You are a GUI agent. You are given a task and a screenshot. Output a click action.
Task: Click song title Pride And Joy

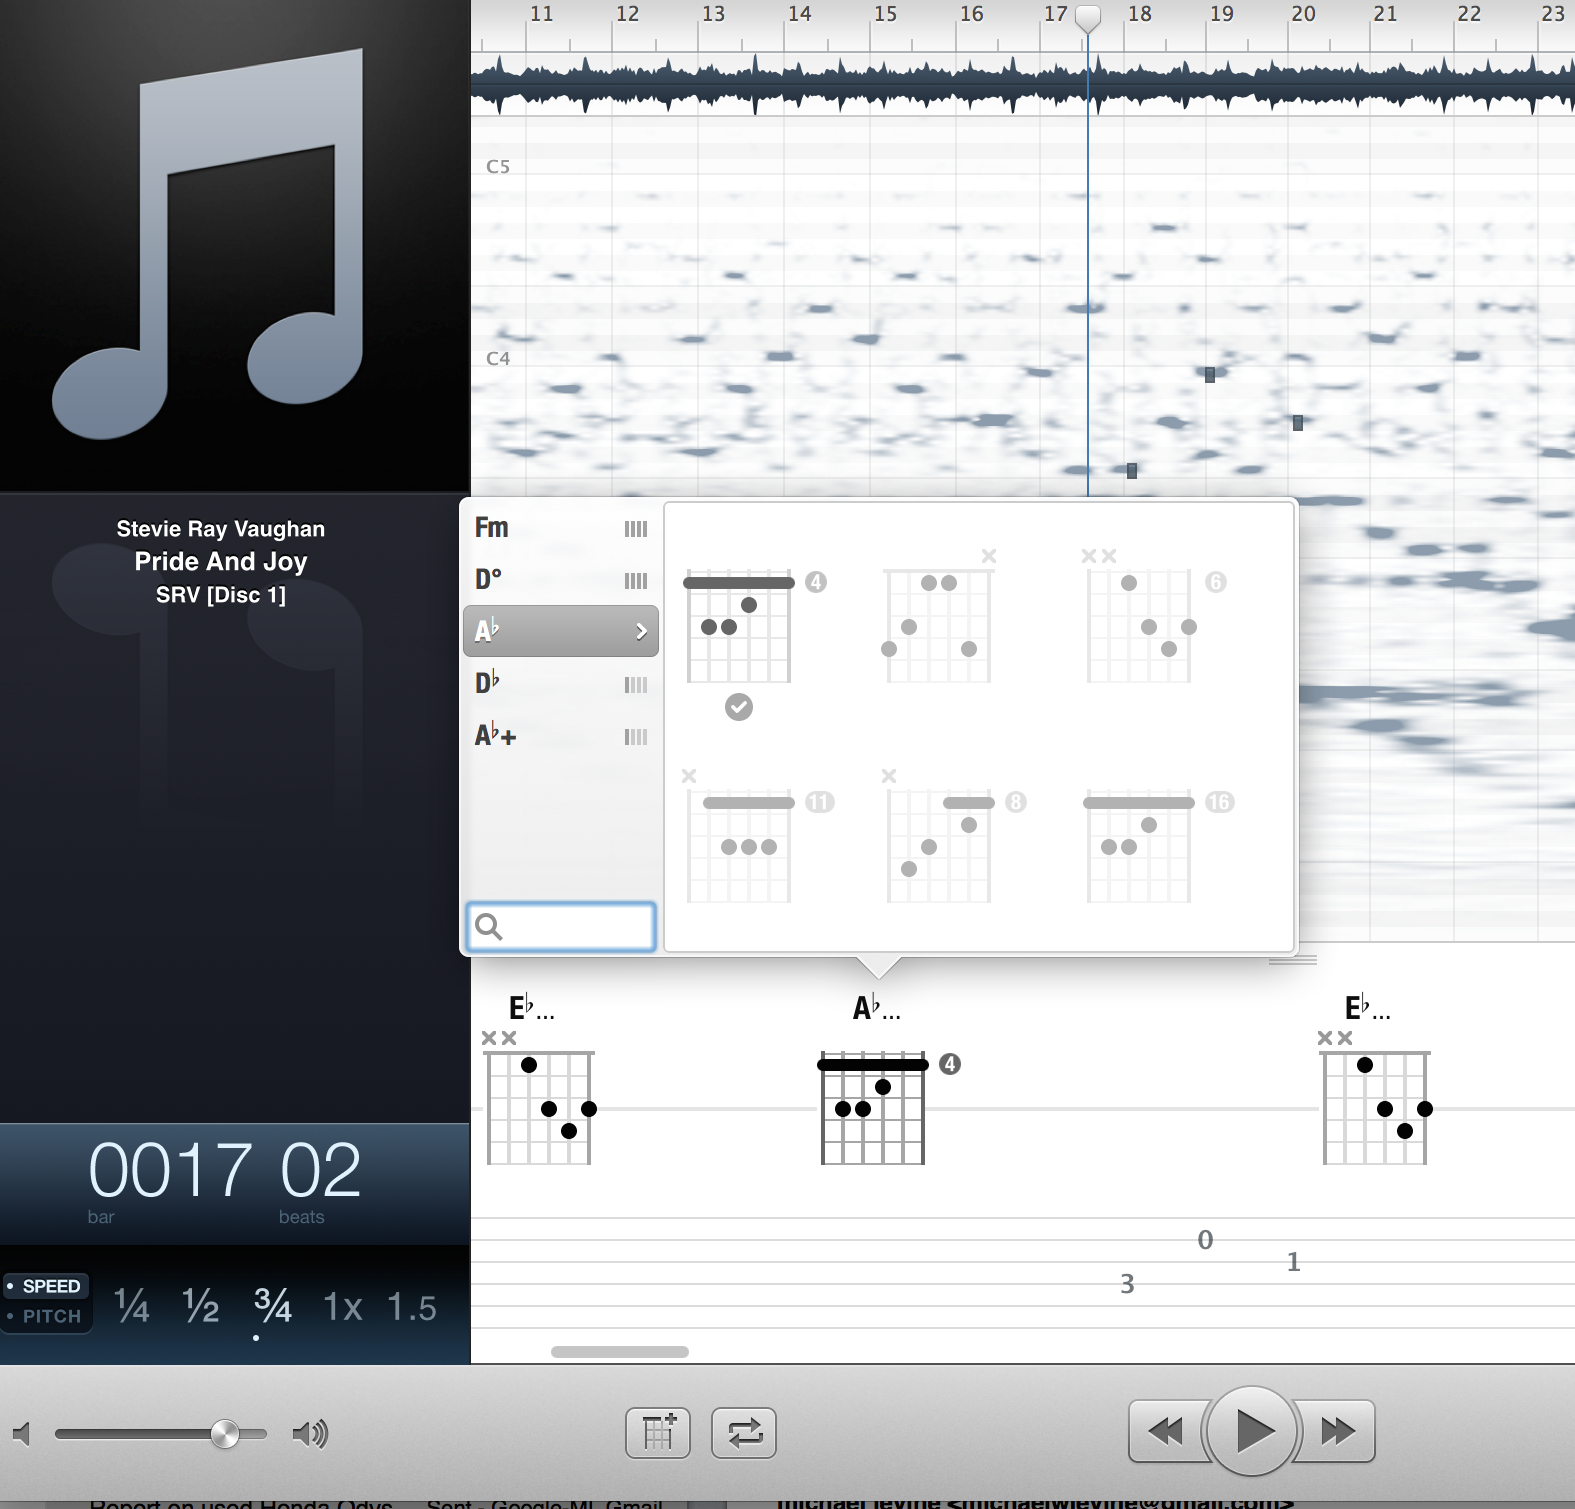[221, 561]
